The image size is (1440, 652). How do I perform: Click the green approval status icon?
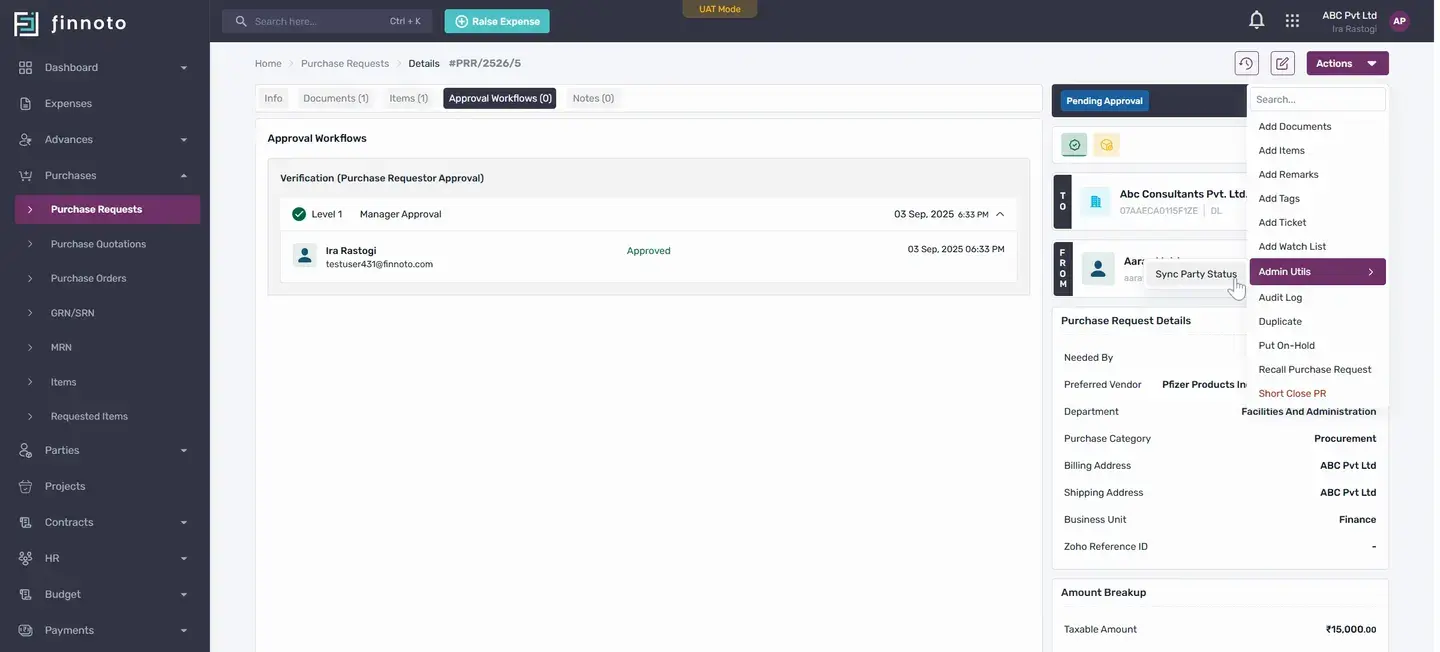tap(1074, 145)
